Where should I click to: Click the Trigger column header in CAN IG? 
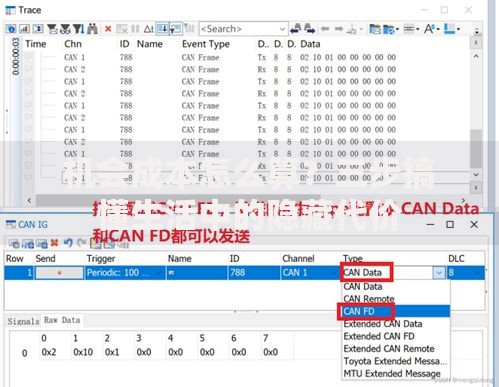[x=101, y=259]
